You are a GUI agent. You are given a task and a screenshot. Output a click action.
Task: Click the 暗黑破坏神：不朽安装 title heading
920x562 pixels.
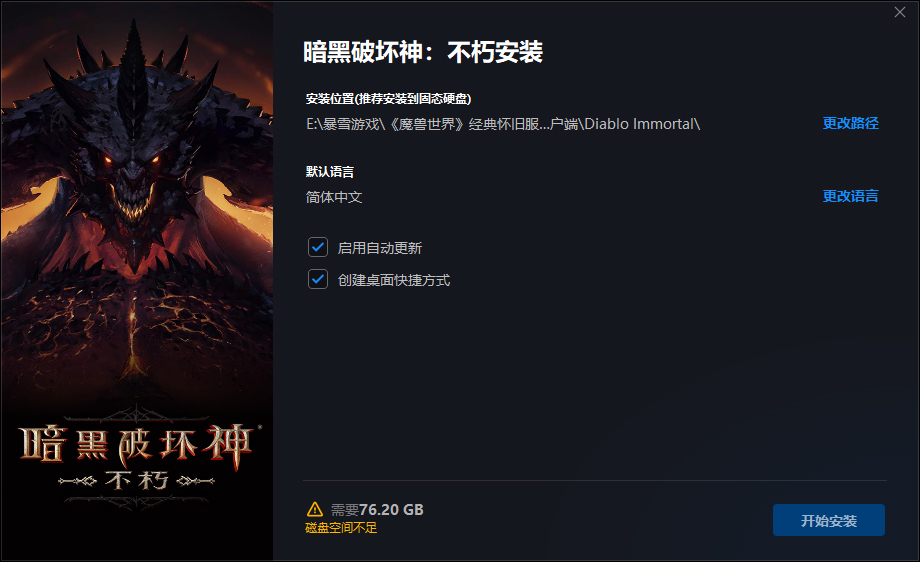coord(422,52)
